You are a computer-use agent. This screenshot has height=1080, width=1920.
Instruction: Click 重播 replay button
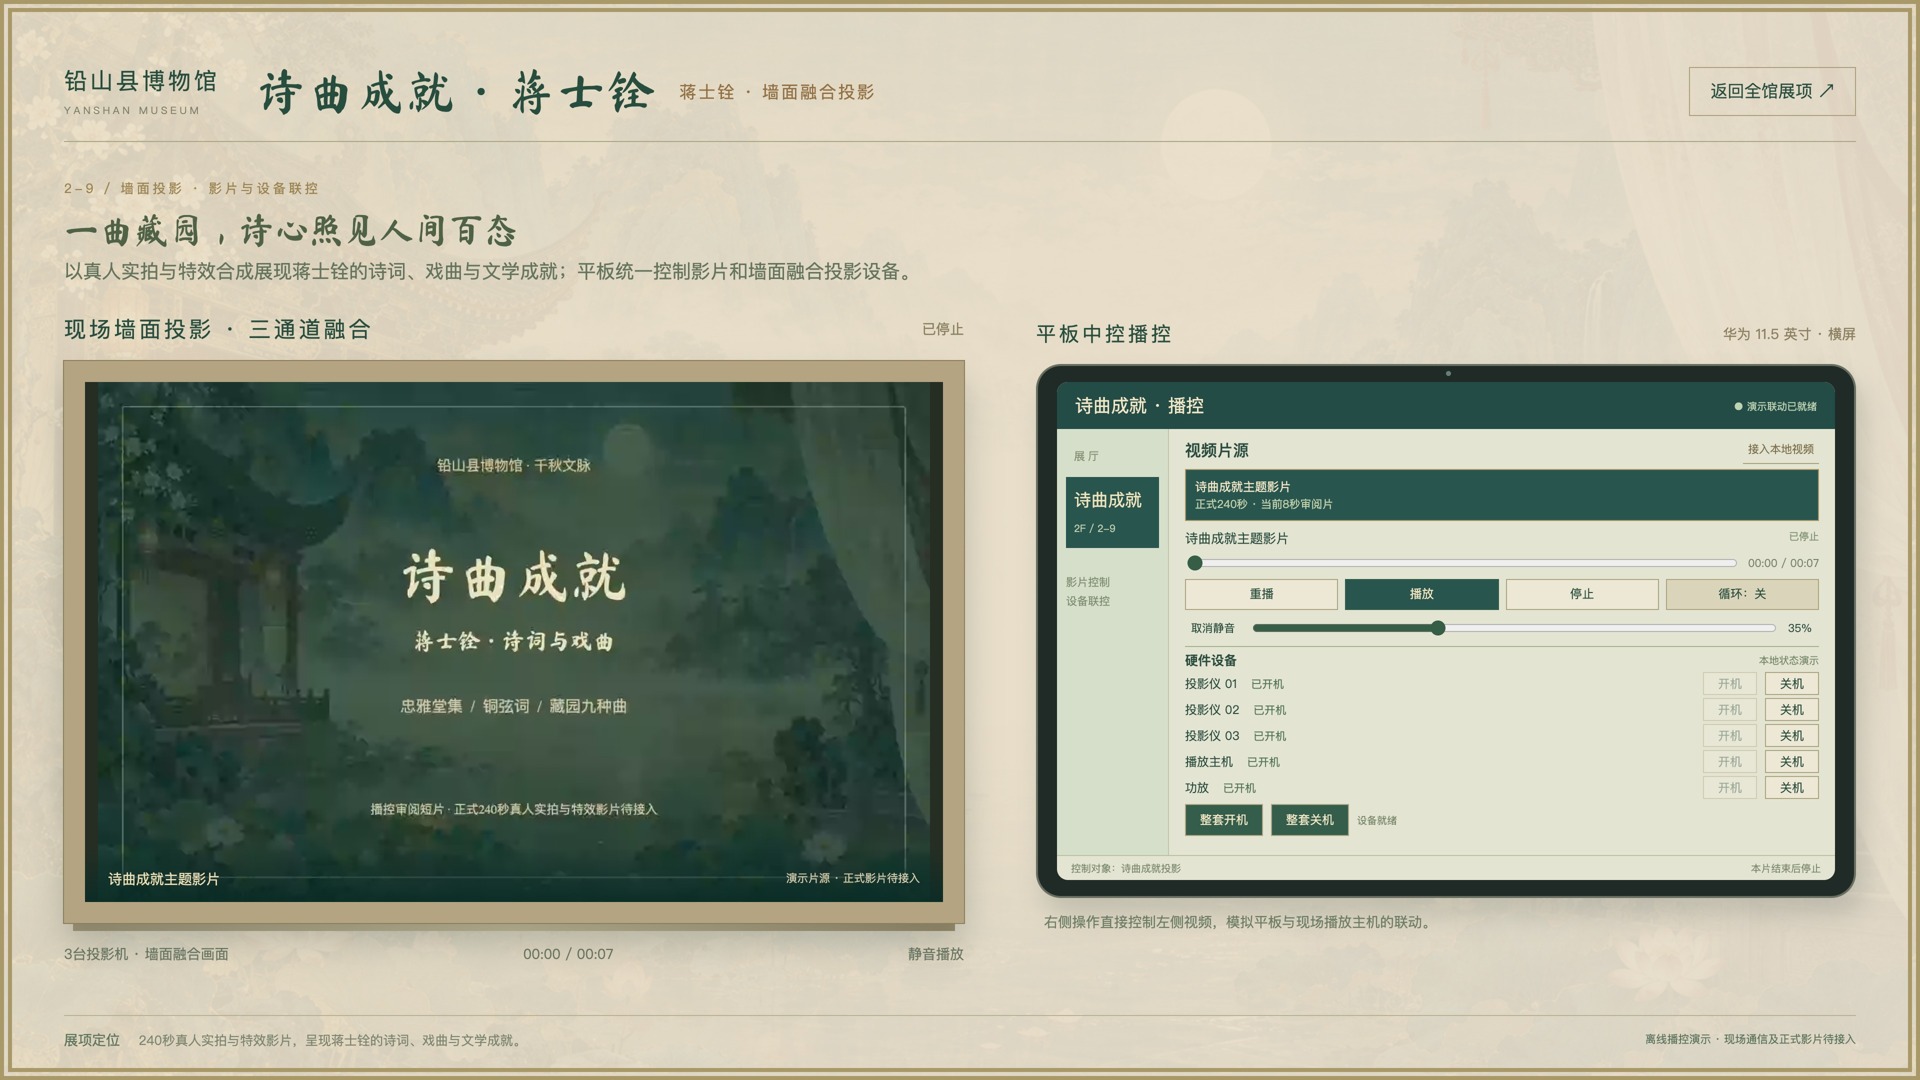pos(1261,594)
